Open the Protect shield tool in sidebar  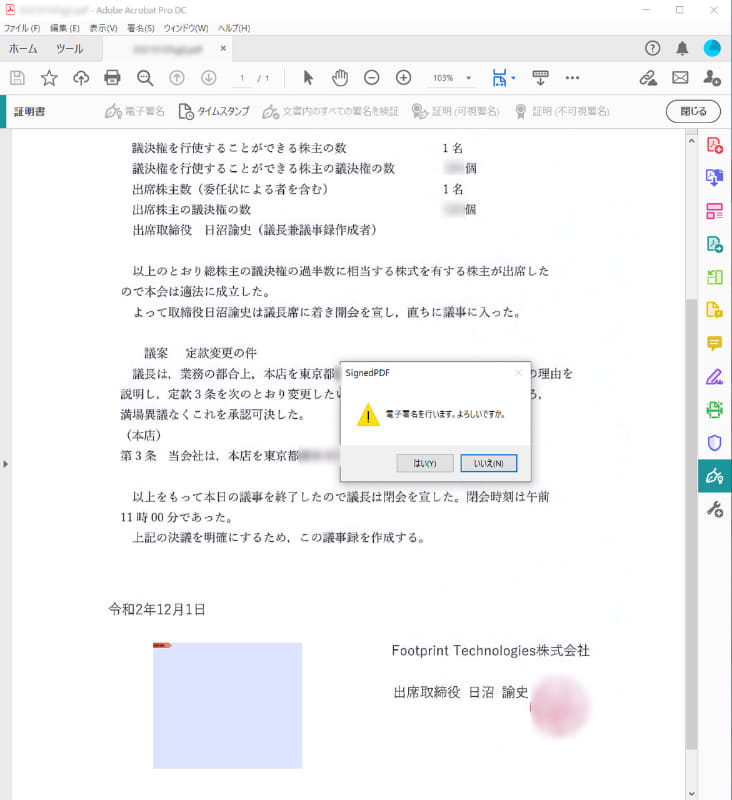tap(714, 443)
